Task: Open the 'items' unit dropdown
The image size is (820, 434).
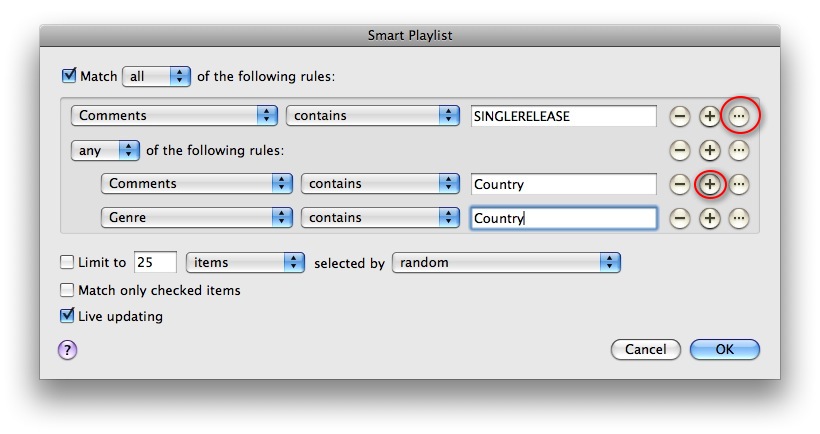Action: 245,262
